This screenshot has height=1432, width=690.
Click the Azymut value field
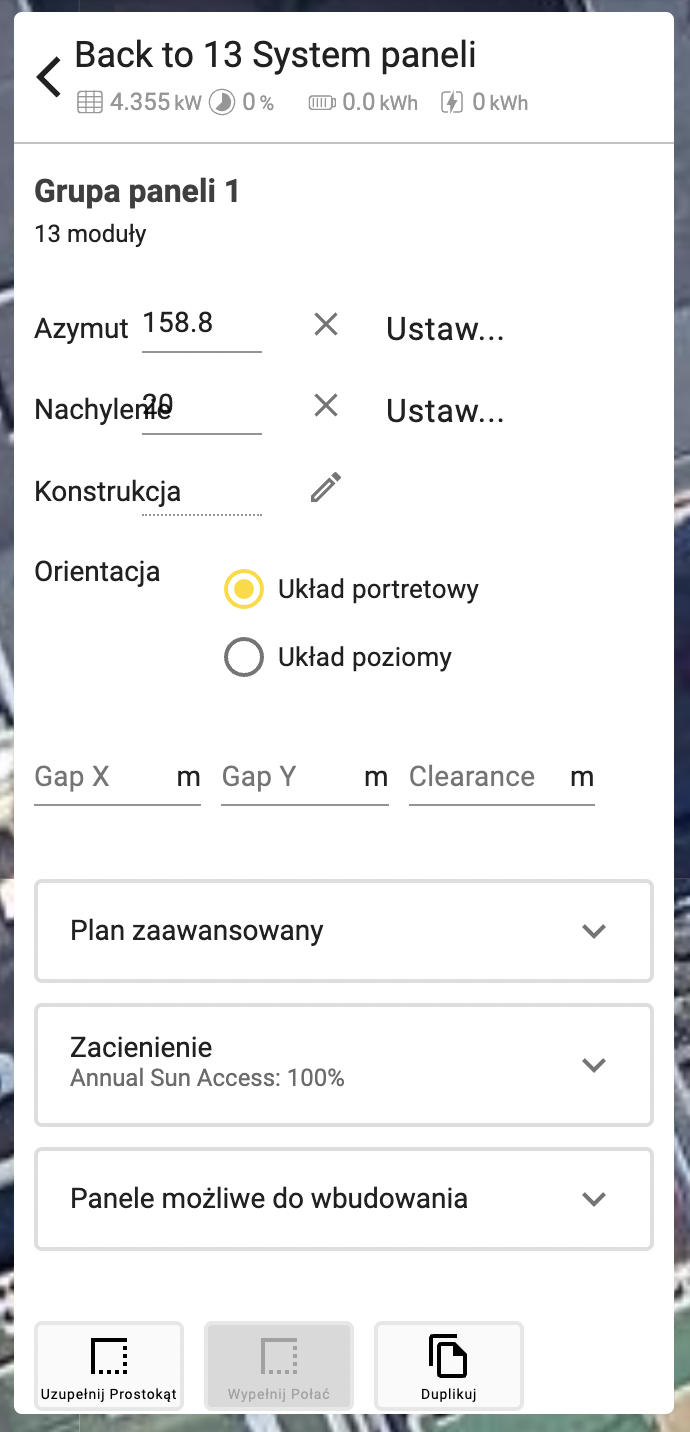202,325
